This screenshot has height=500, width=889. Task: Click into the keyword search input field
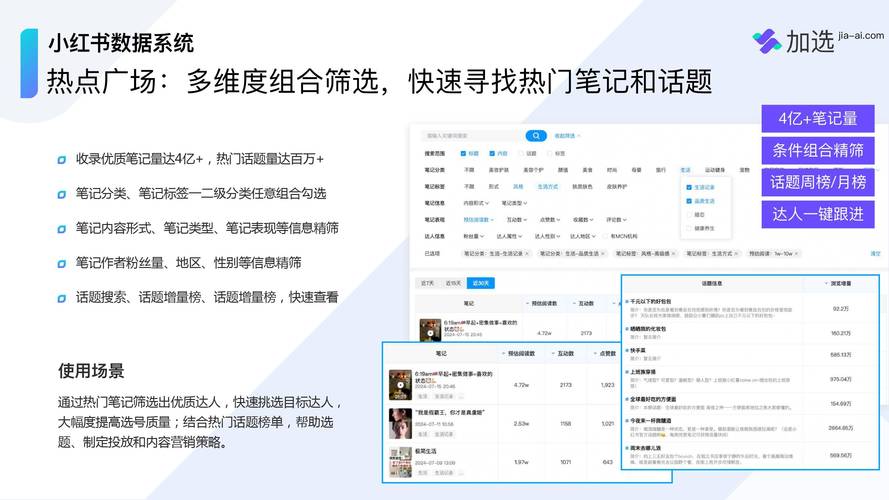[x=472, y=136]
